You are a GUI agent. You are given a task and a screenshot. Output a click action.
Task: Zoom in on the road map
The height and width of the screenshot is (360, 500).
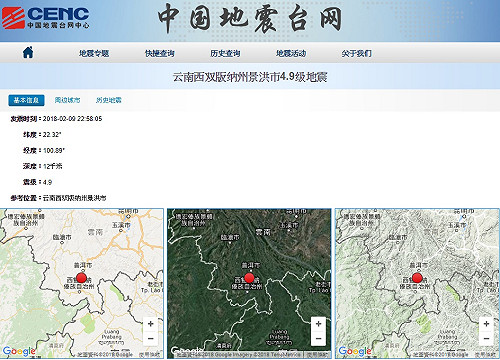150,324
